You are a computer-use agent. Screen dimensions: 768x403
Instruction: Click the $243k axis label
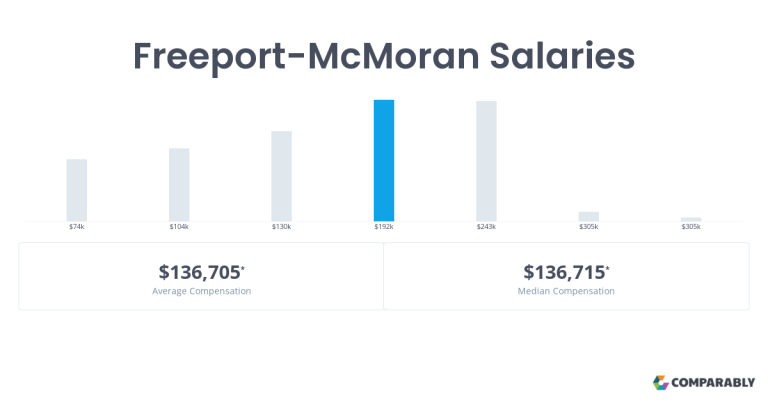coord(486,227)
